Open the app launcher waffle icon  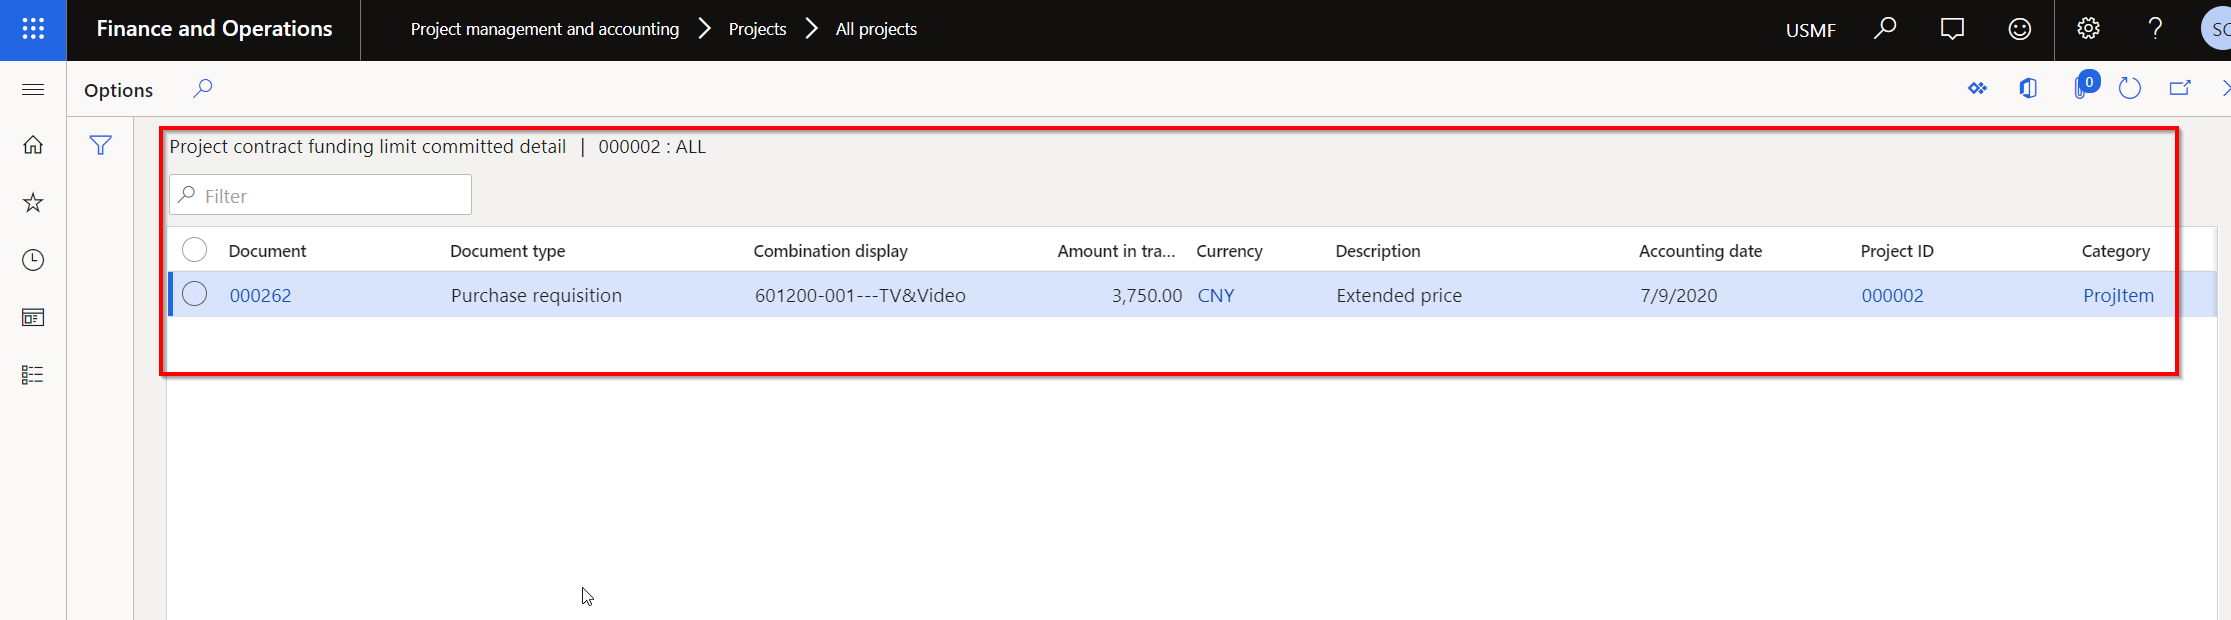(x=33, y=29)
